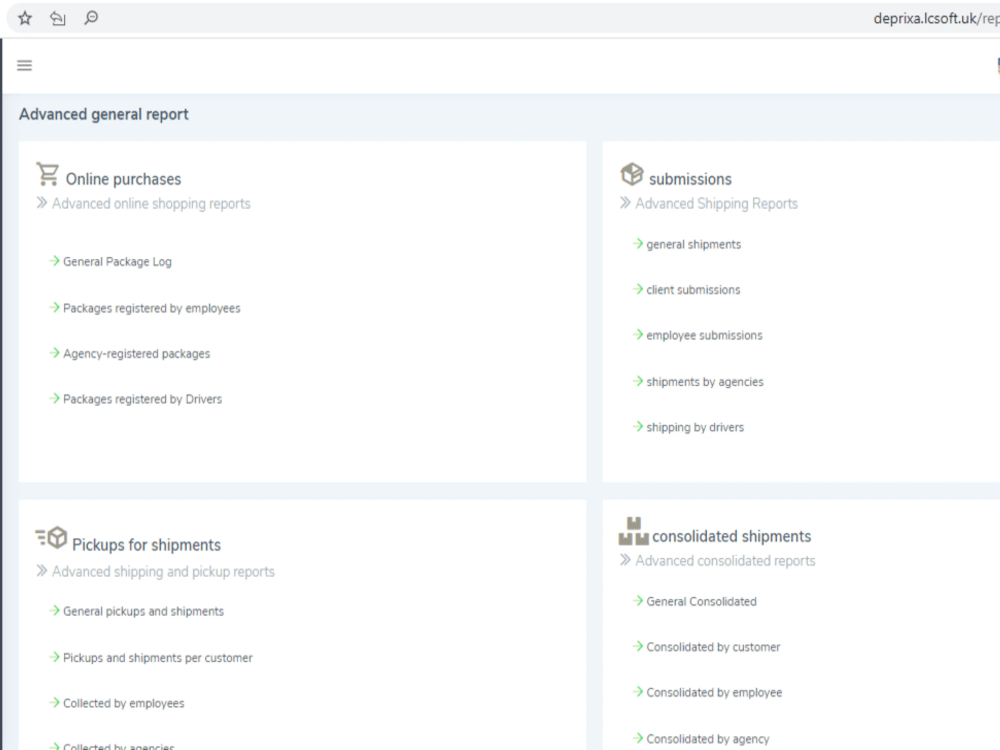Click Advanced consolidated reports subtitle

(725, 561)
